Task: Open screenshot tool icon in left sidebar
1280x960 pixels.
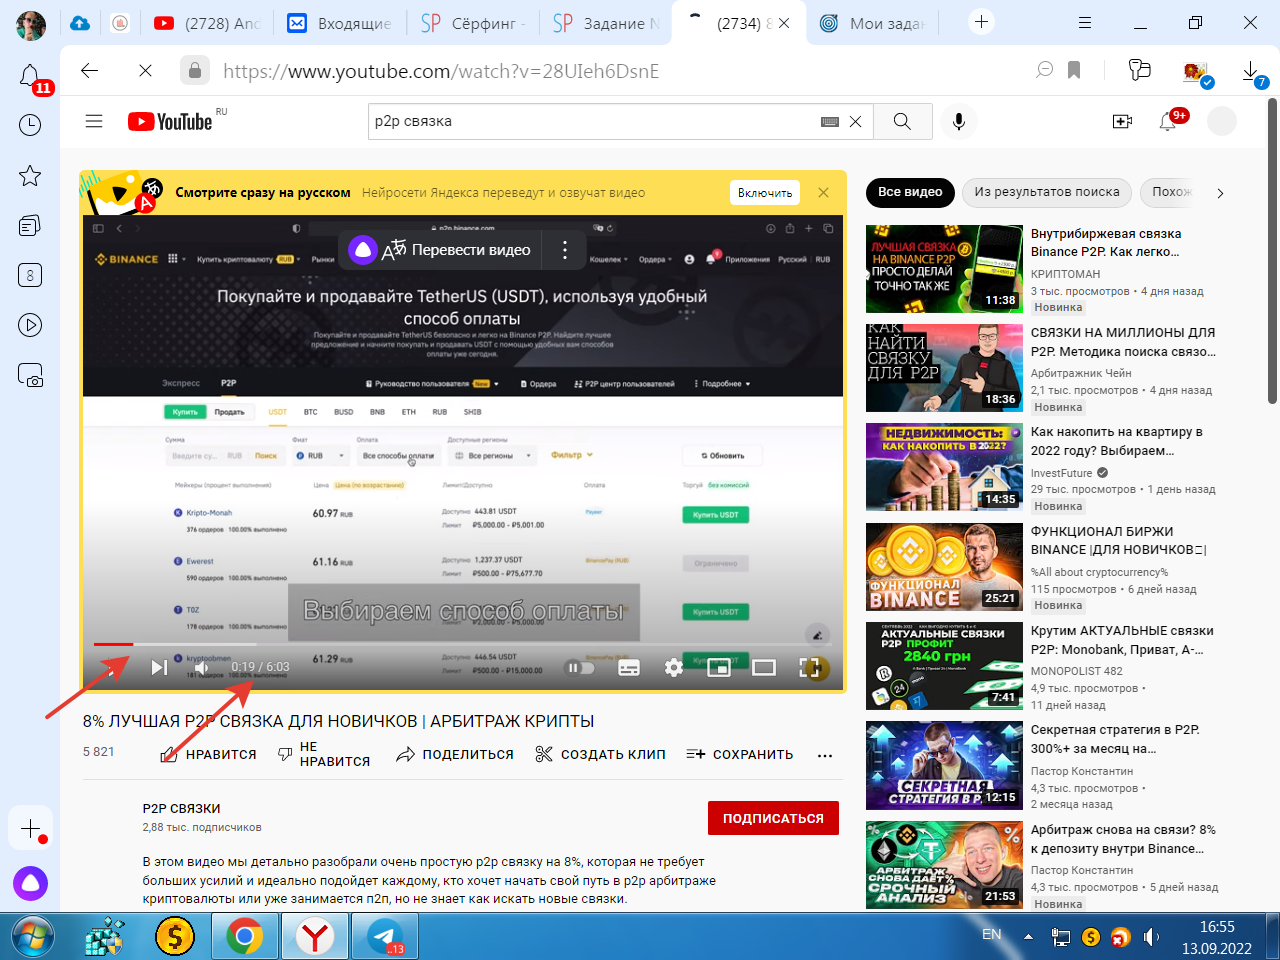Action: [30, 375]
